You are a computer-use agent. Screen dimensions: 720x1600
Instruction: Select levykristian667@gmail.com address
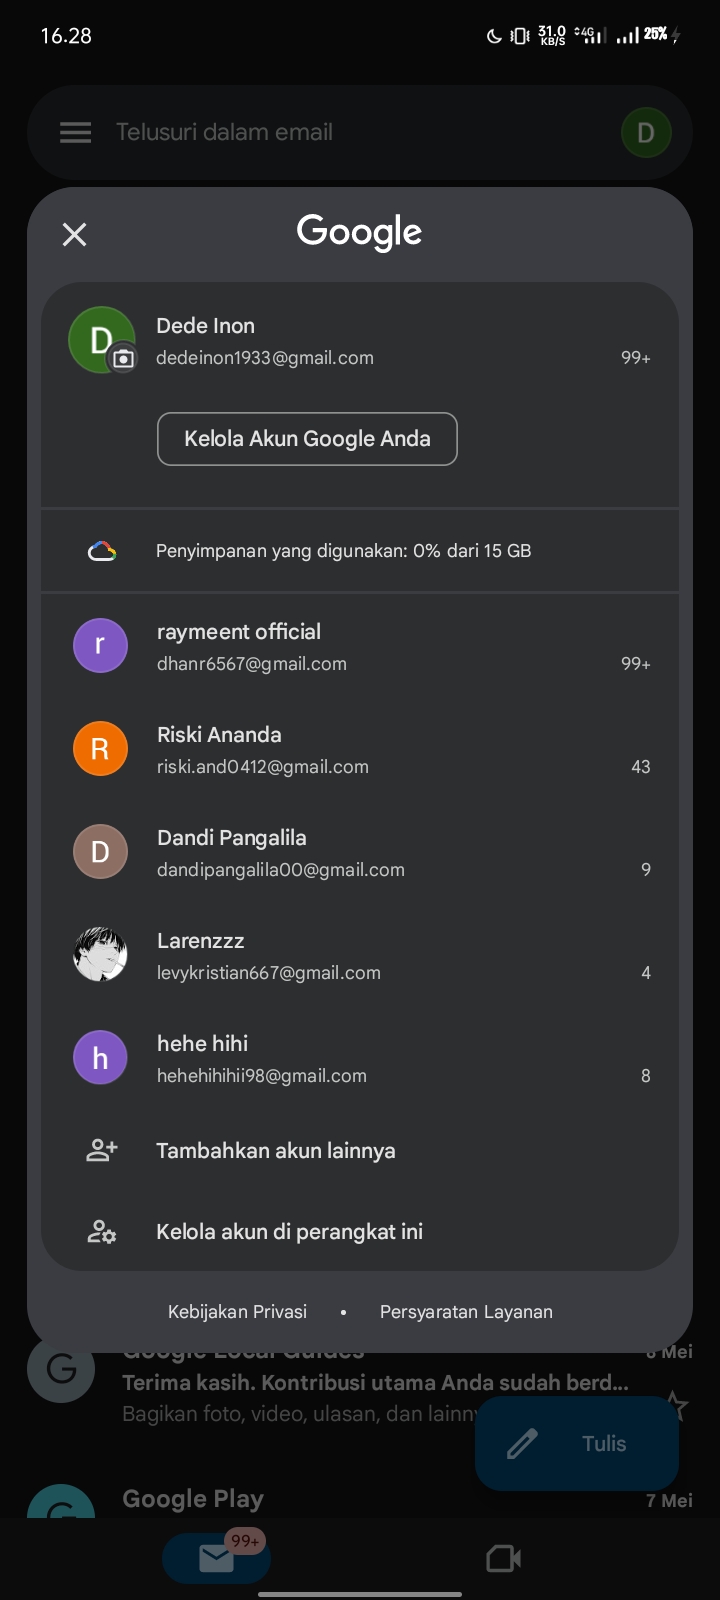pos(269,973)
